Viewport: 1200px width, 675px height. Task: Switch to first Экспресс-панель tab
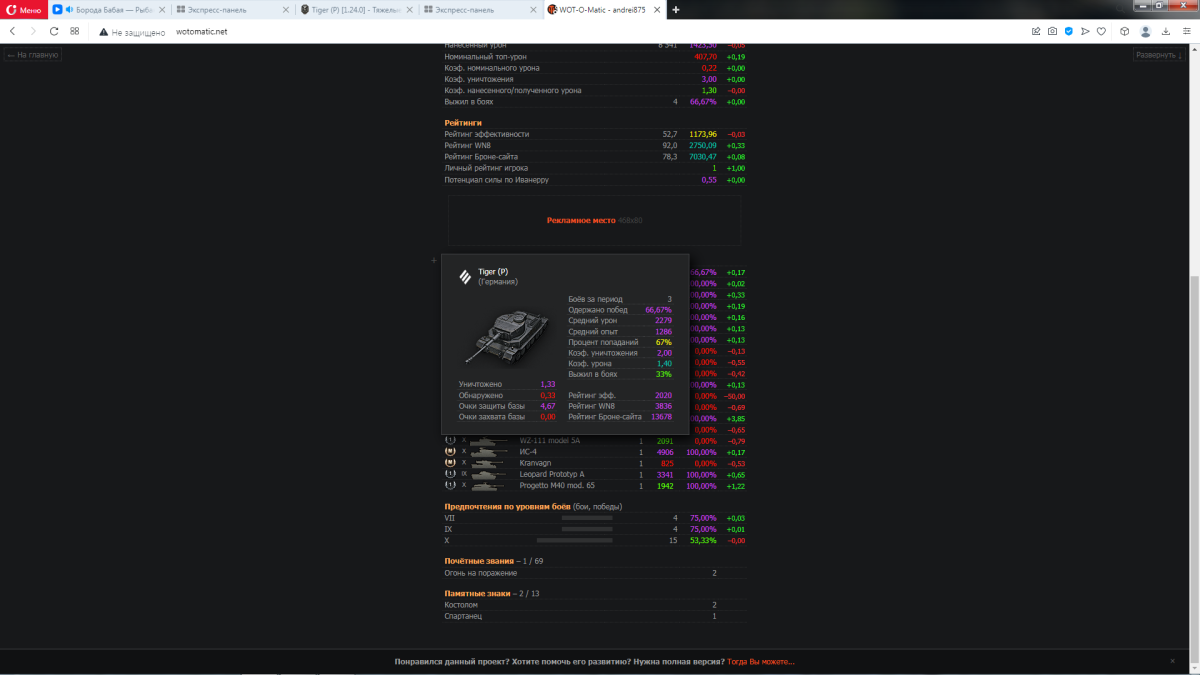click(234, 9)
